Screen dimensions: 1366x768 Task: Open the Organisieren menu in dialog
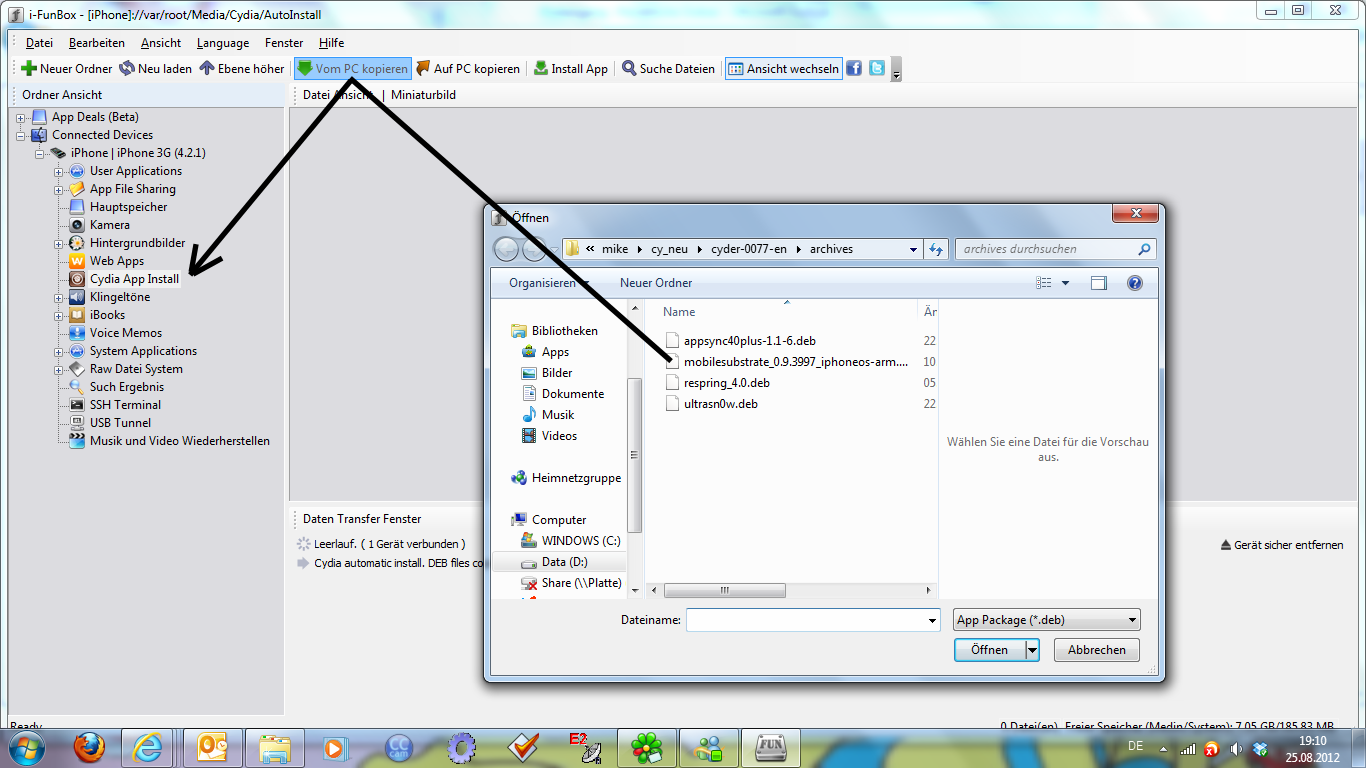tap(549, 283)
